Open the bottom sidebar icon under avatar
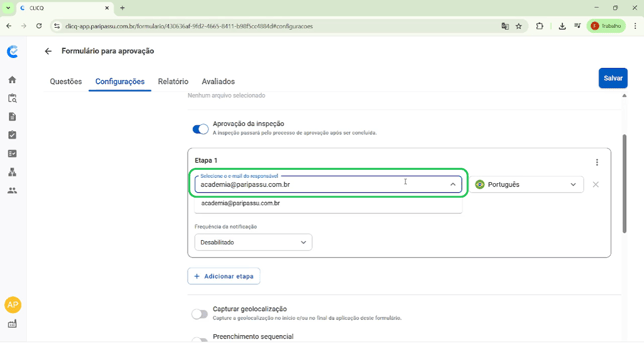Screen dimensions: 644x360 [x=12, y=324]
